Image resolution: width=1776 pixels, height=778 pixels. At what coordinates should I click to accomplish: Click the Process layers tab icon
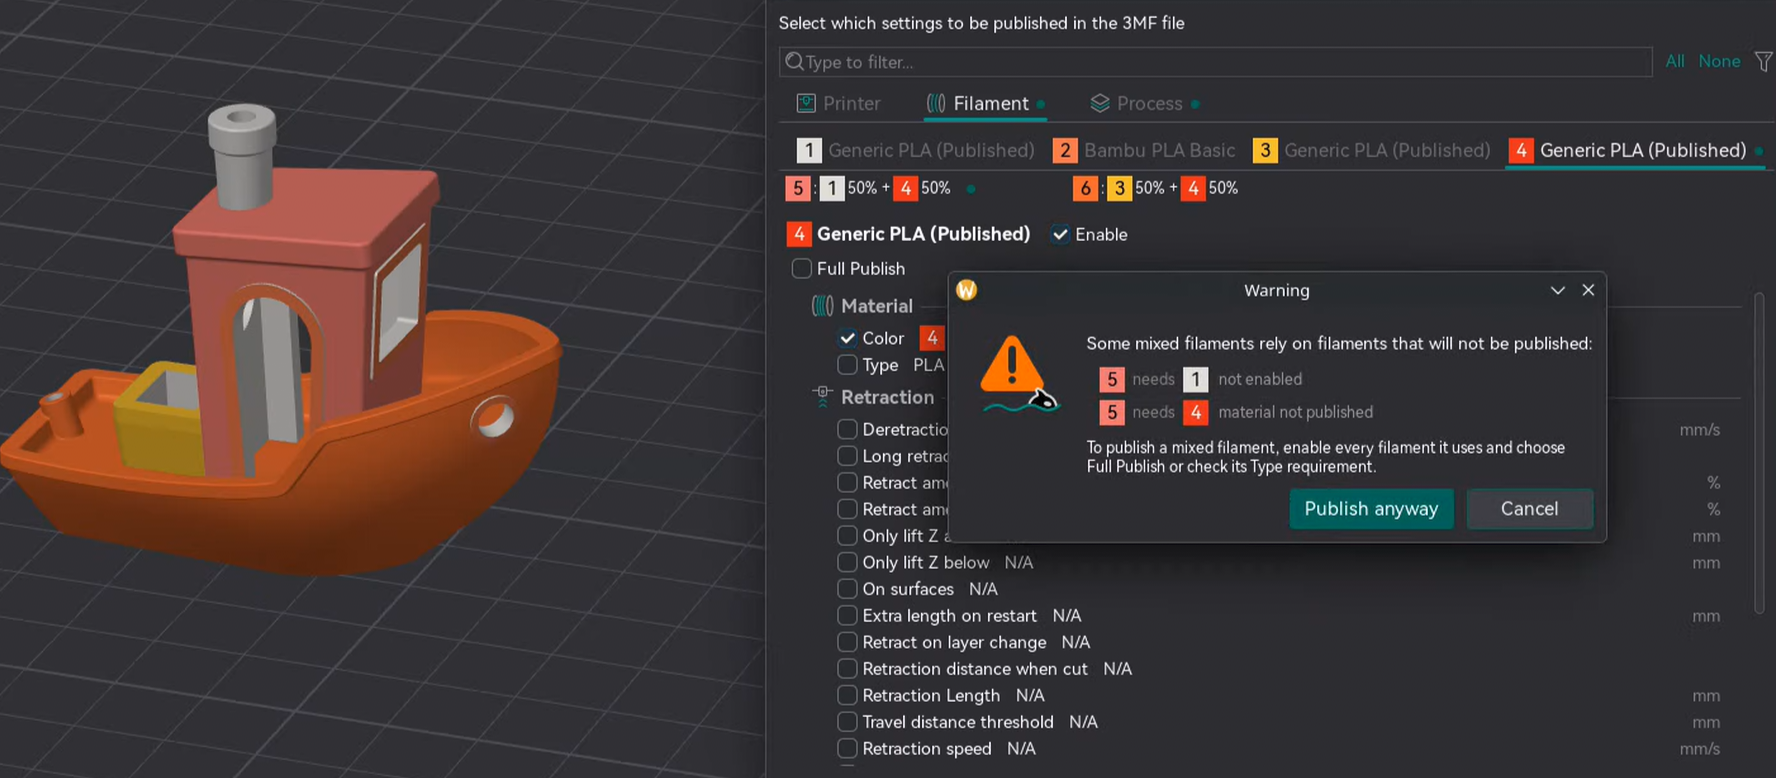[x=1100, y=103]
